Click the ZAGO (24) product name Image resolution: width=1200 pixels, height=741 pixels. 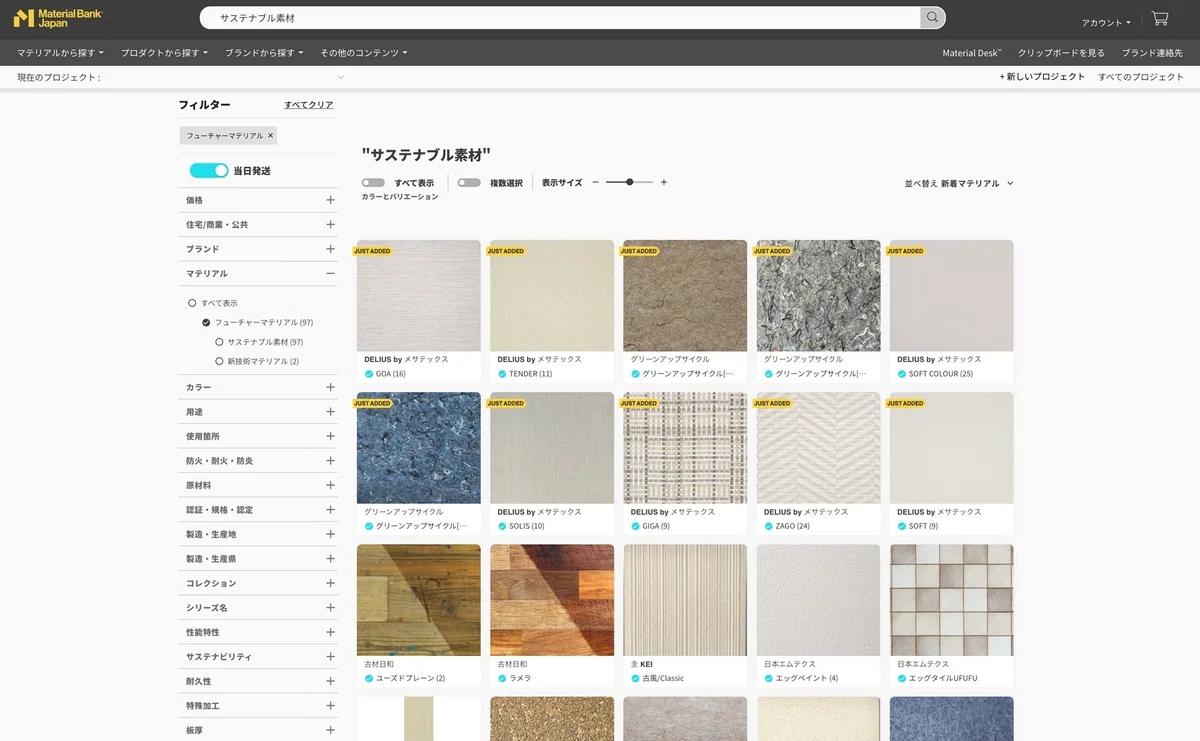pos(793,526)
